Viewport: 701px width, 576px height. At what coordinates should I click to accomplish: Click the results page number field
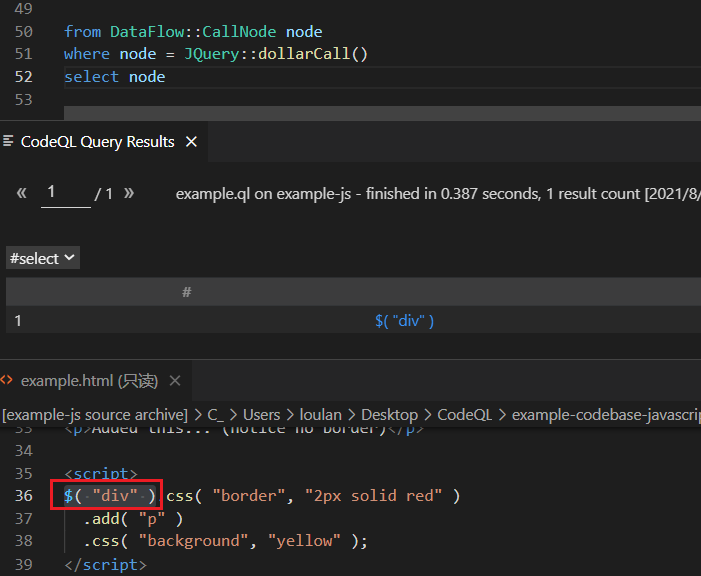point(66,194)
